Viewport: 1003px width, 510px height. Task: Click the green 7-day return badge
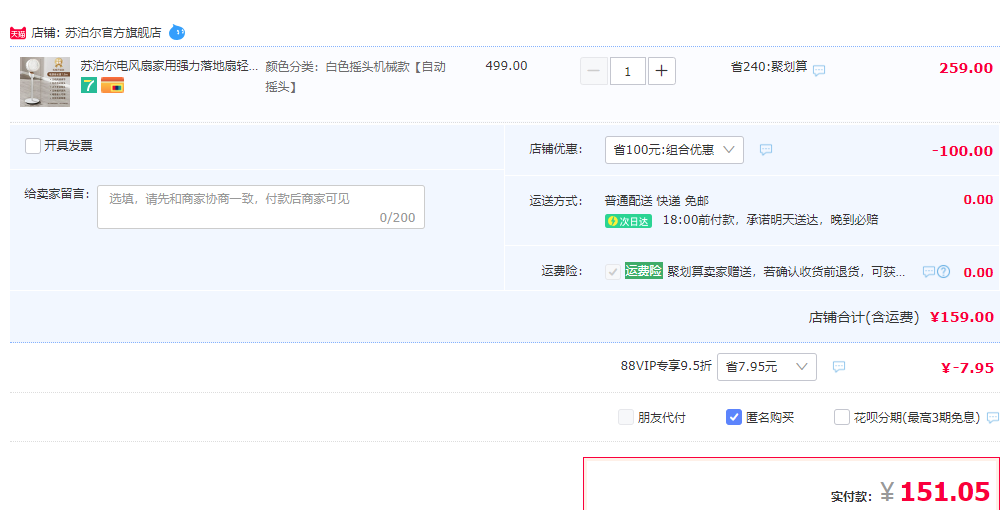[89, 84]
